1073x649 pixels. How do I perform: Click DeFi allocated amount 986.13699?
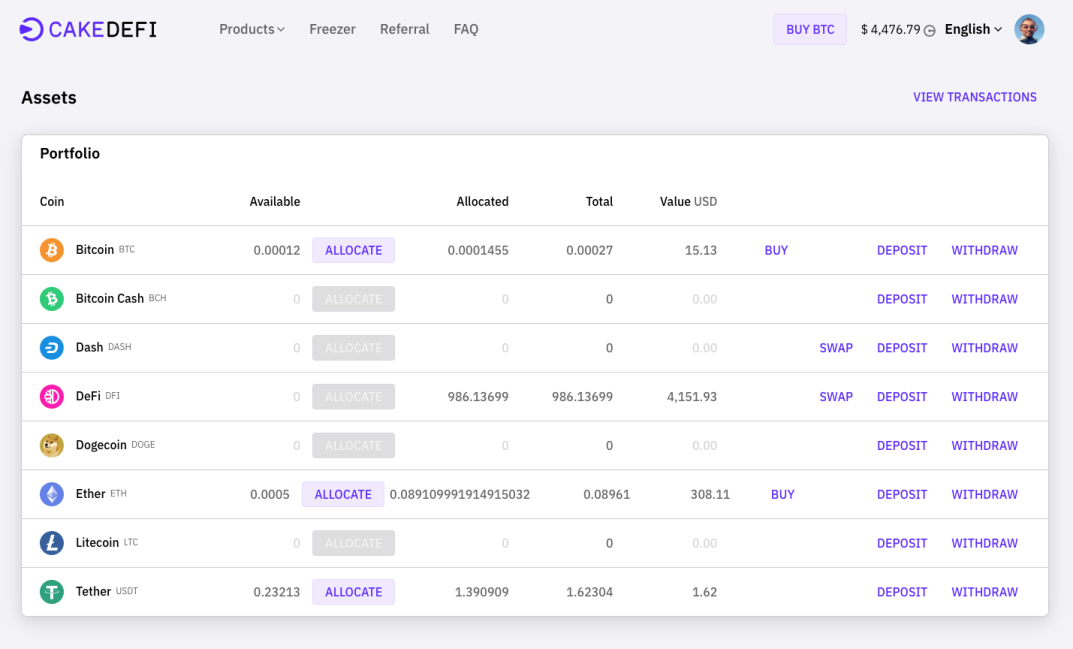pos(478,396)
